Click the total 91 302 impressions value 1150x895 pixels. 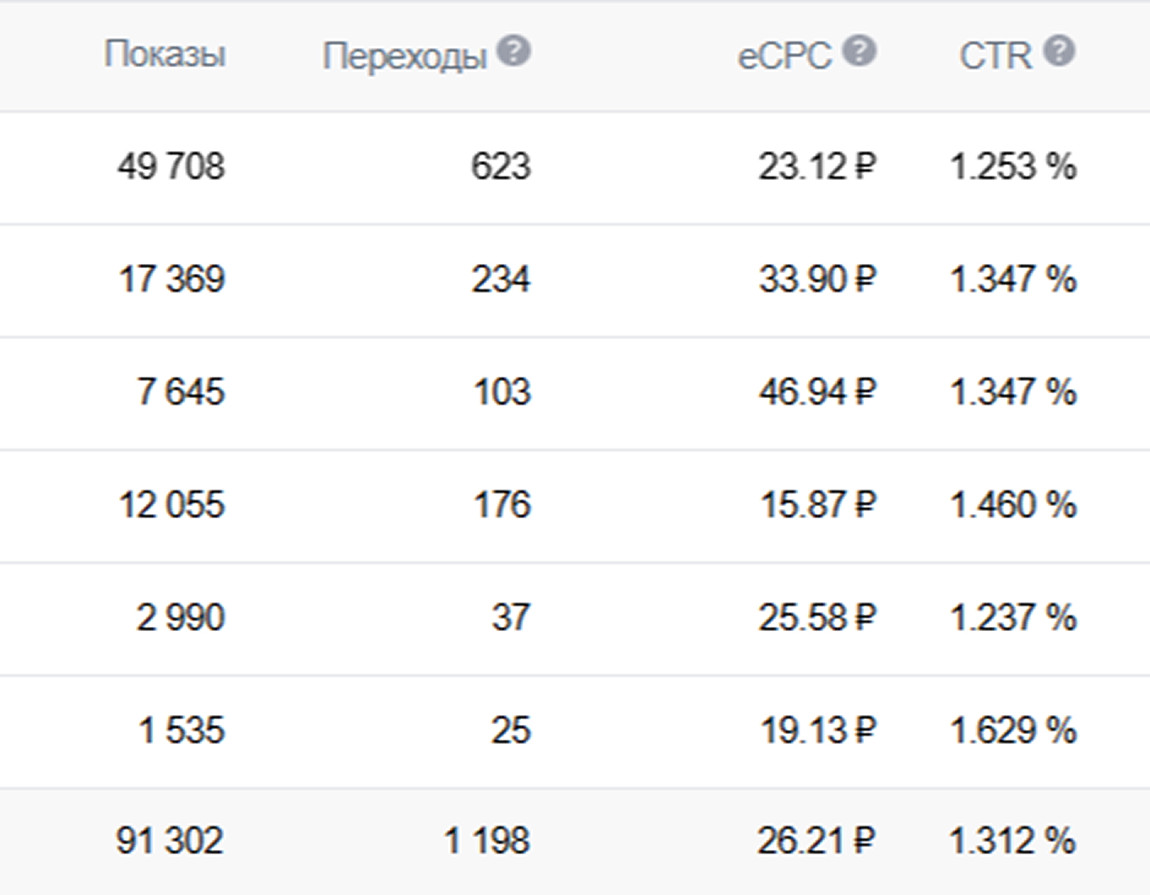pos(170,842)
